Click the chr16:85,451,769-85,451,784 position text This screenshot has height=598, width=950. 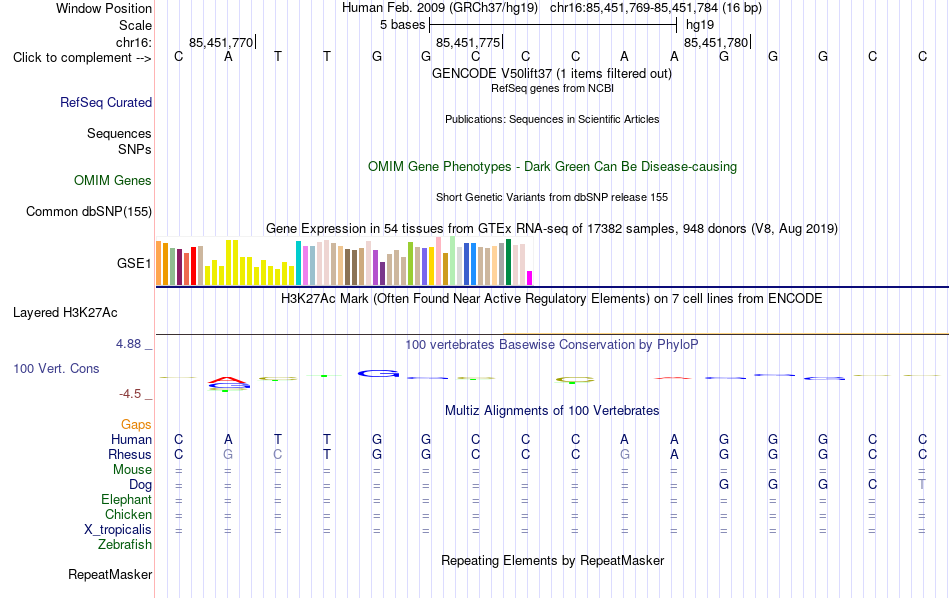pos(656,8)
